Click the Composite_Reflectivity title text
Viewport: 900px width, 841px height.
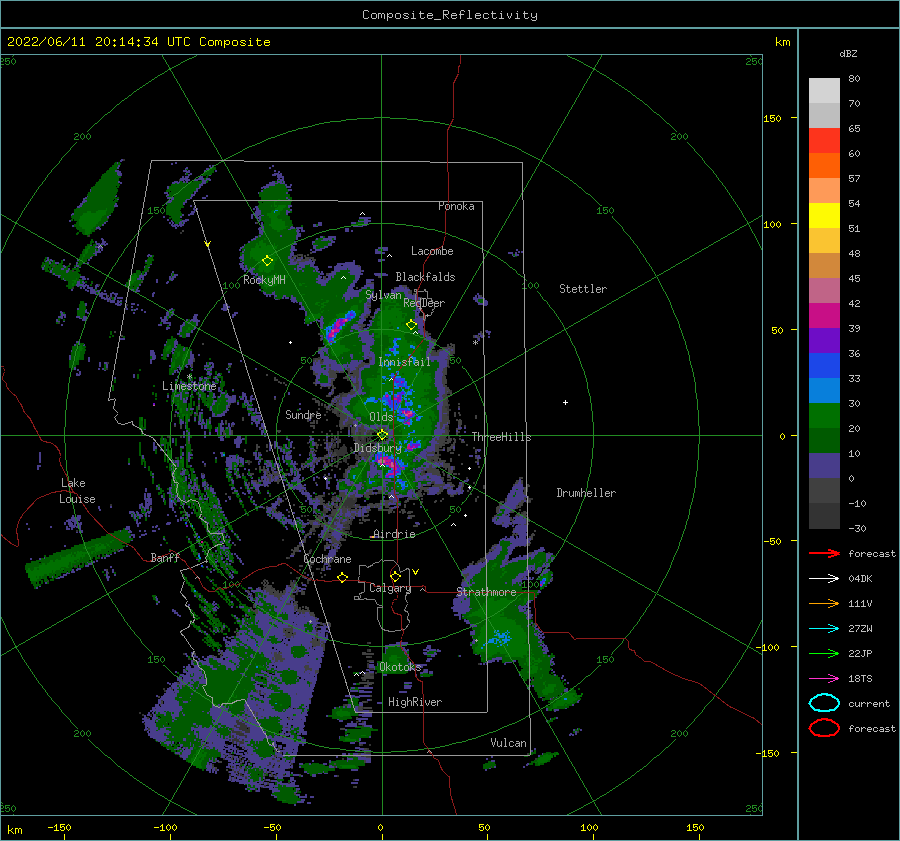coord(450,15)
